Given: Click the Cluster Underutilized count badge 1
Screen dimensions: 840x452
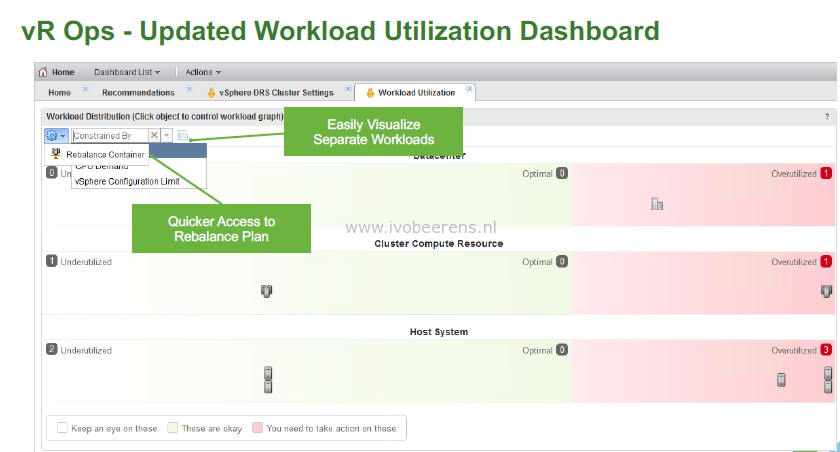Looking at the screenshot, I should [x=51, y=261].
